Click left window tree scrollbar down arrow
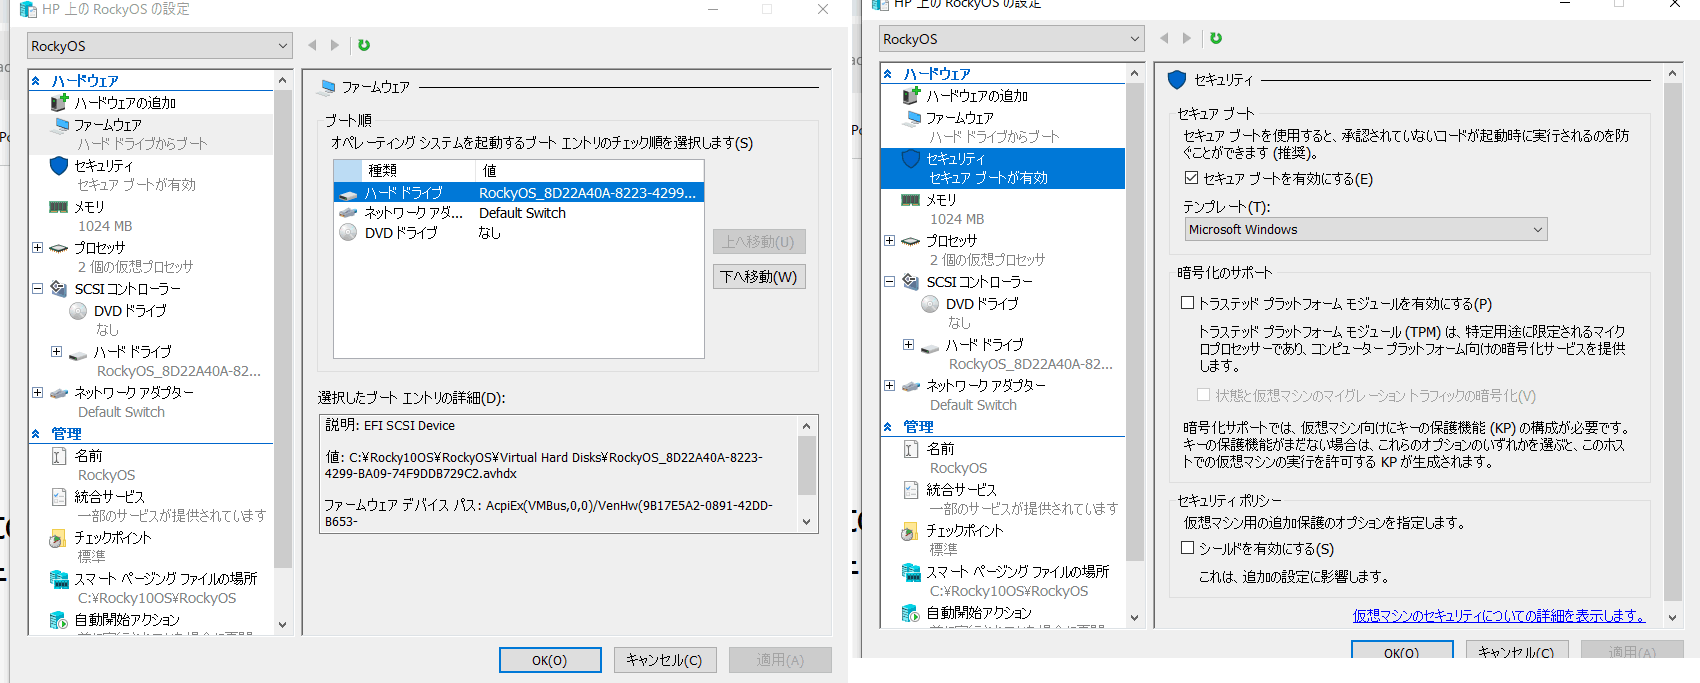 [x=282, y=625]
